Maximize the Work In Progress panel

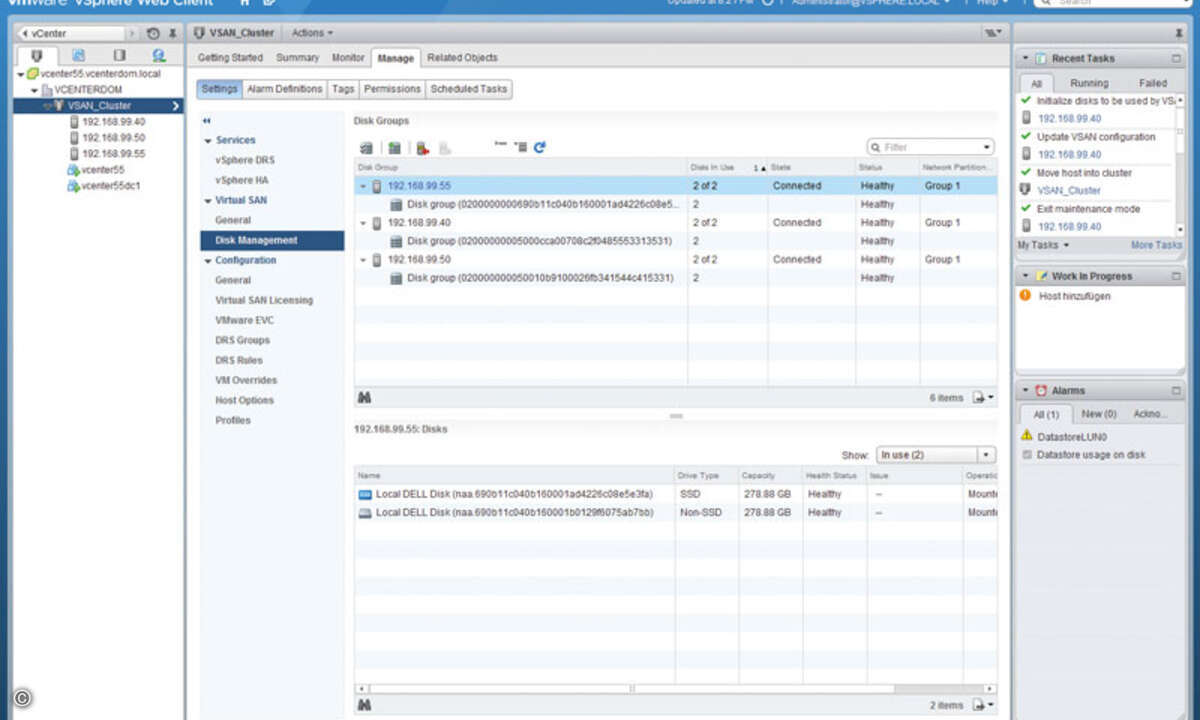pos(1176,276)
